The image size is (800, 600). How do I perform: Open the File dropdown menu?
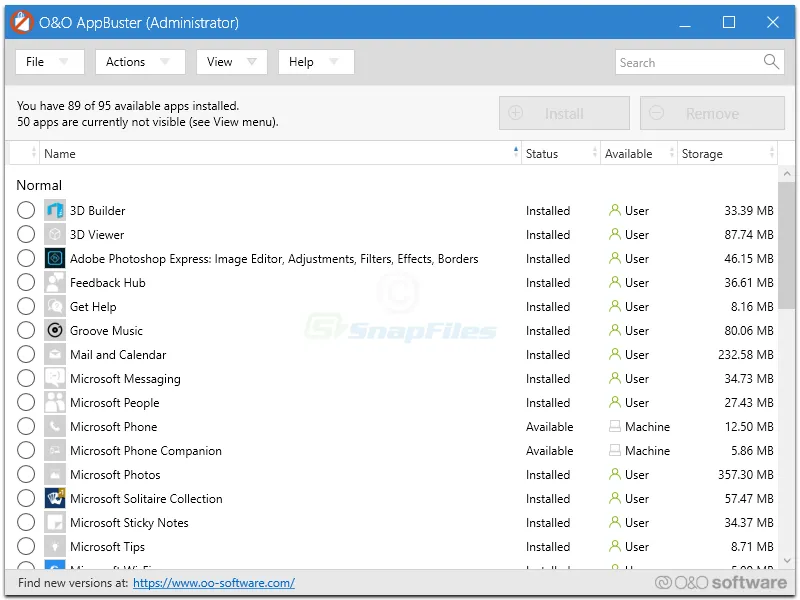pos(49,62)
